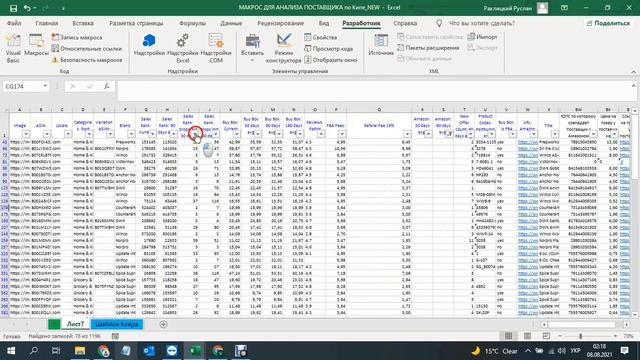Image resolution: width=640 pixels, height=360 pixels.
Task: Open the XML Источник pane
Action: click(x=381, y=45)
